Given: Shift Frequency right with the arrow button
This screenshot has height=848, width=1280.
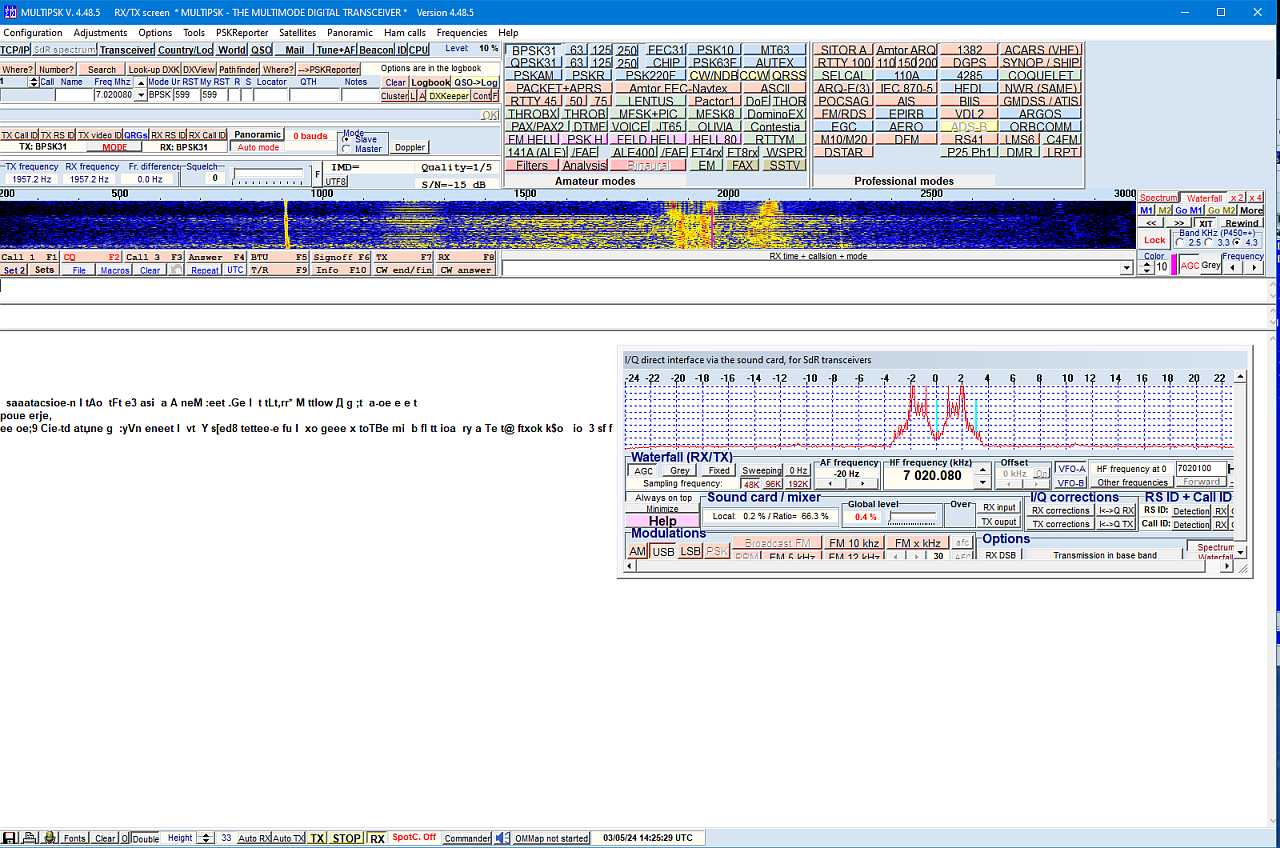Looking at the screenshot, I should (x=1254, y=269).
